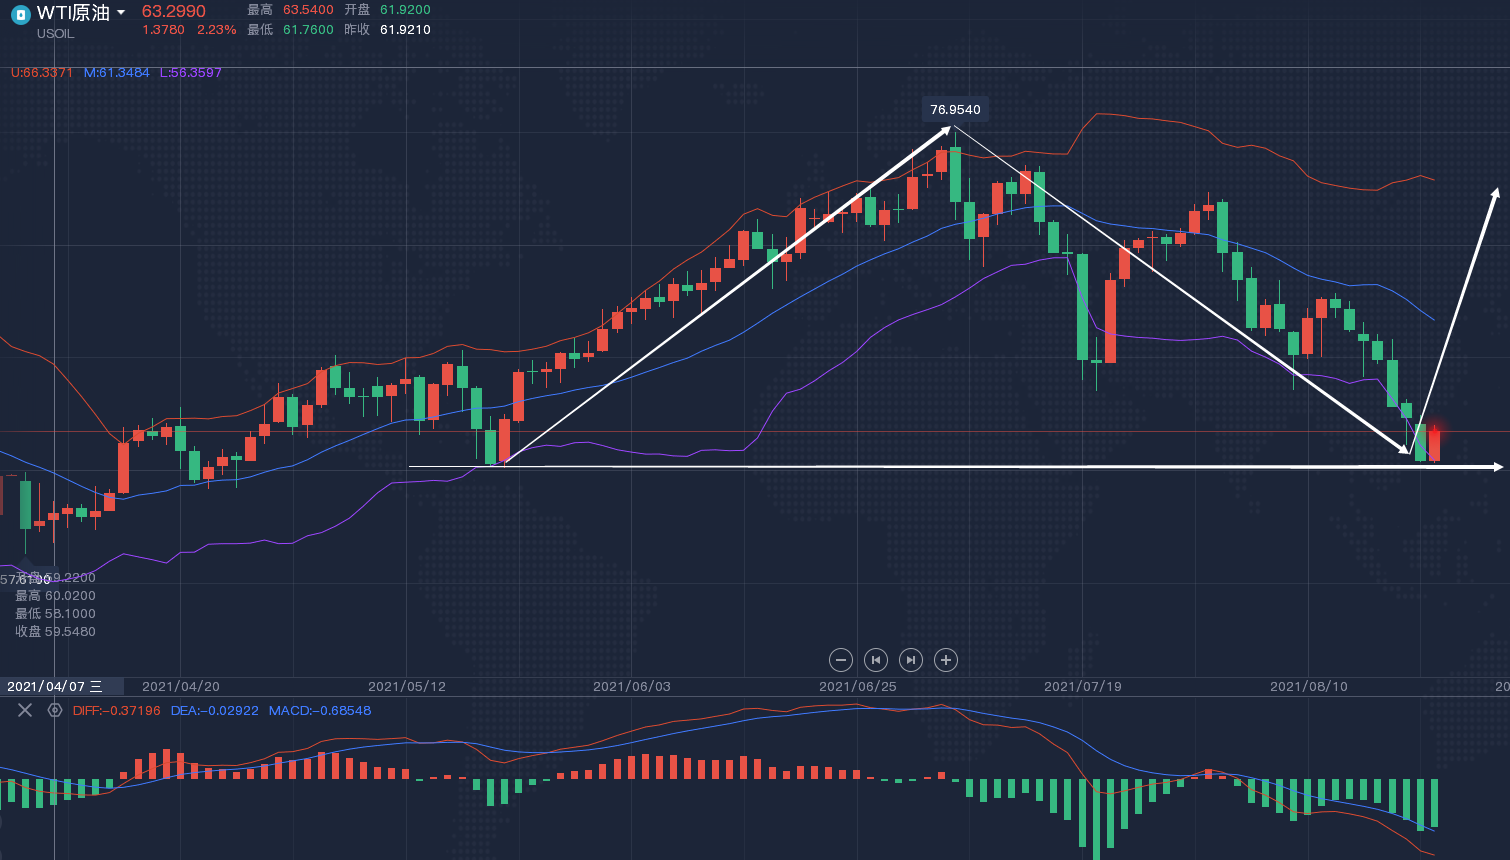Click the USOIL ticker code
This screenshot has height=860, width=1510.
(x=56, y=34)
